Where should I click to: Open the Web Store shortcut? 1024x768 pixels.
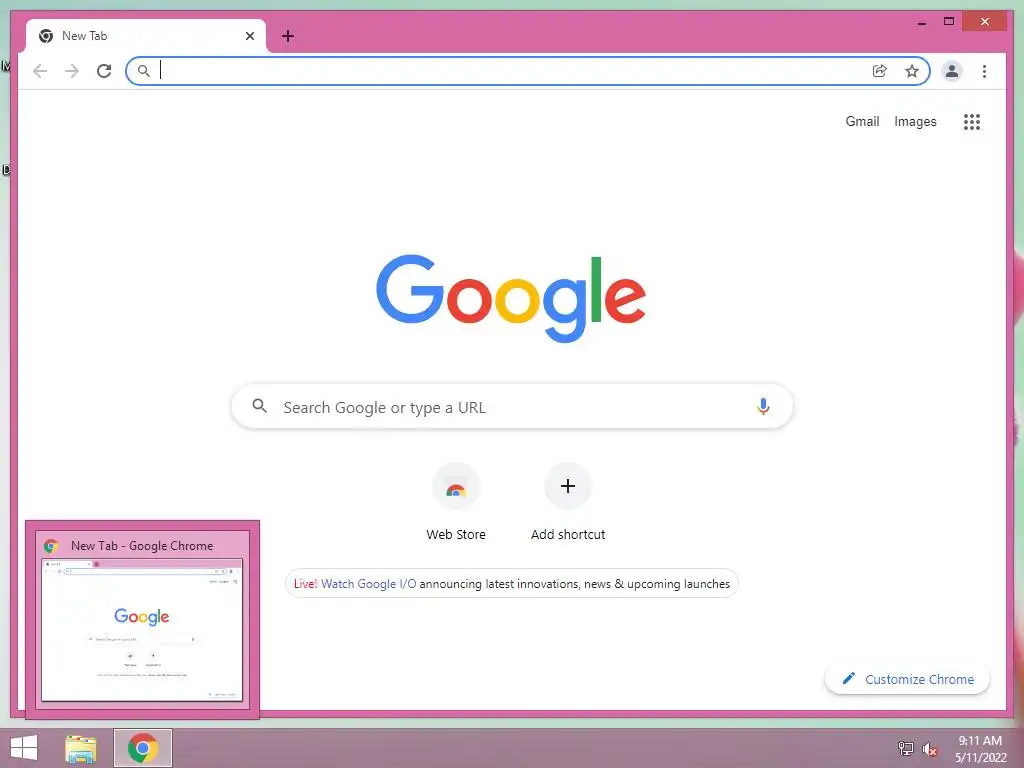pyautogui.click(x=456, y=503)
